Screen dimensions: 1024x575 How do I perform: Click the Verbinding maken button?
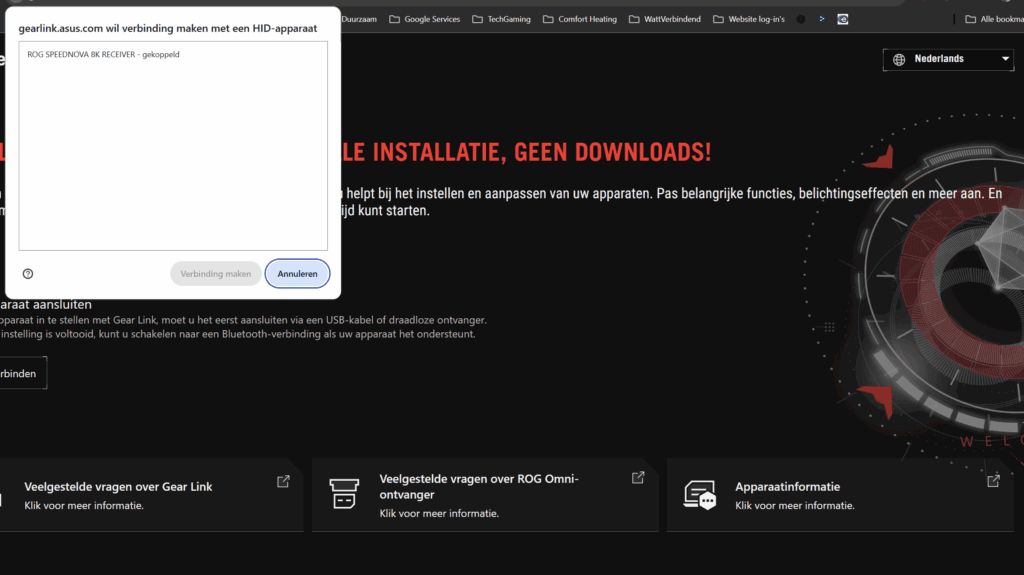[x=216, y=274]
